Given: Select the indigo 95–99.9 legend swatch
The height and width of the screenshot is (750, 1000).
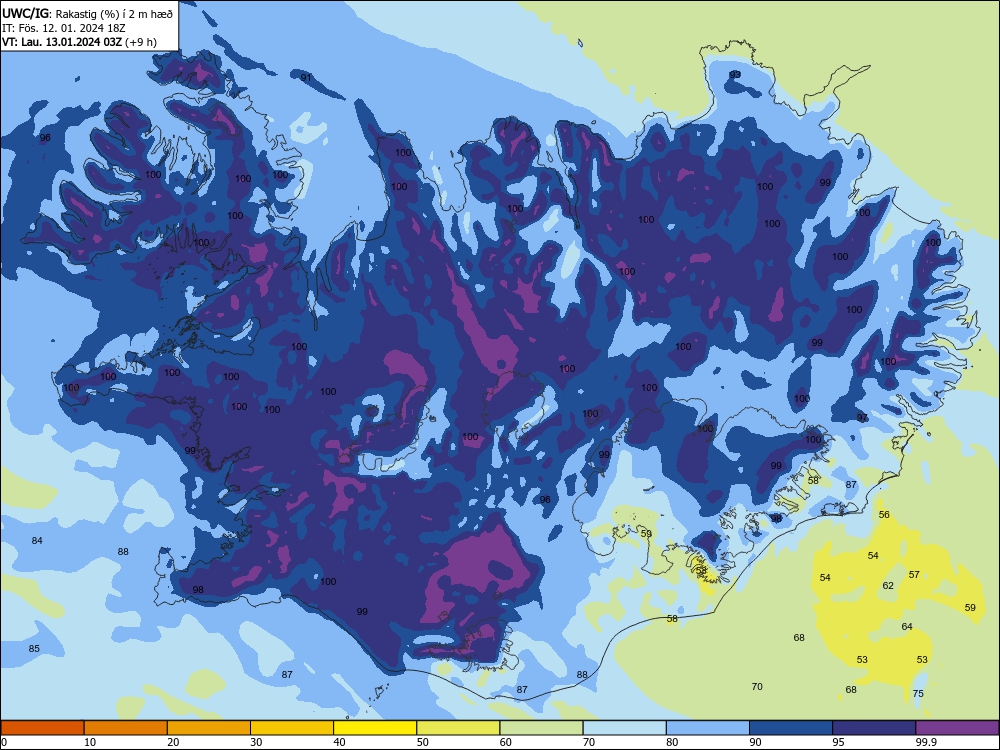Looking at the screenshot, I should coord(874,728).
